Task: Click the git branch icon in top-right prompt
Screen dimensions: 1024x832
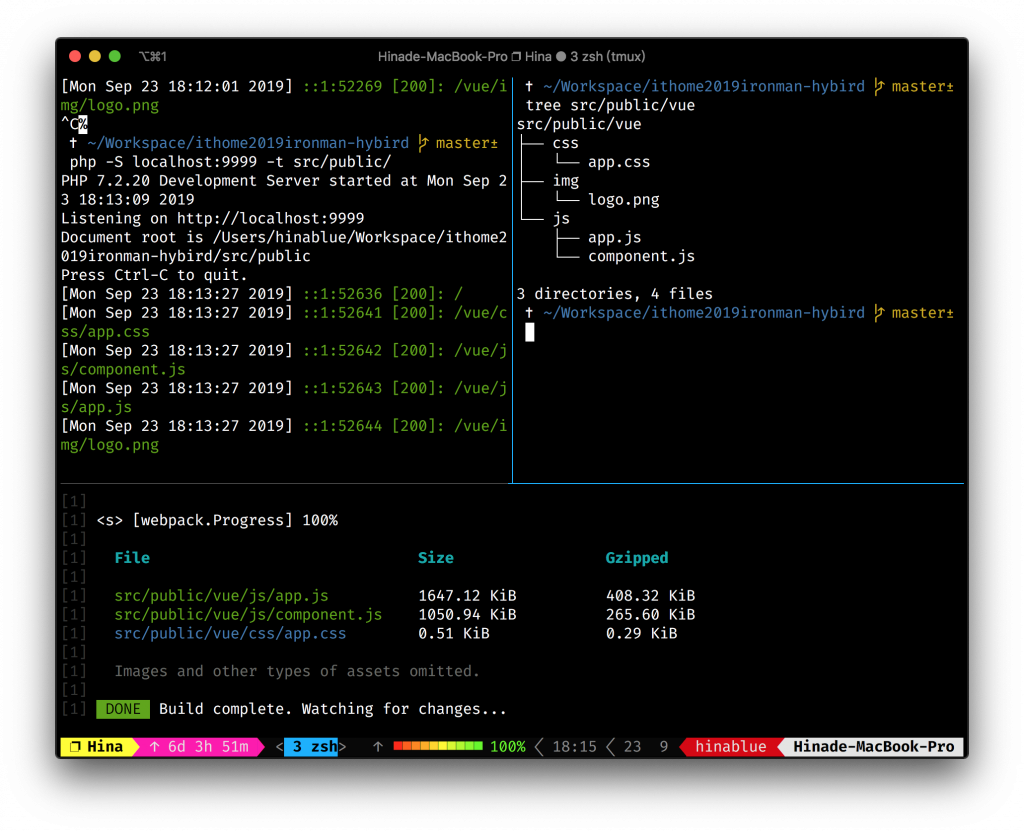Action: (x=879, y=86)
